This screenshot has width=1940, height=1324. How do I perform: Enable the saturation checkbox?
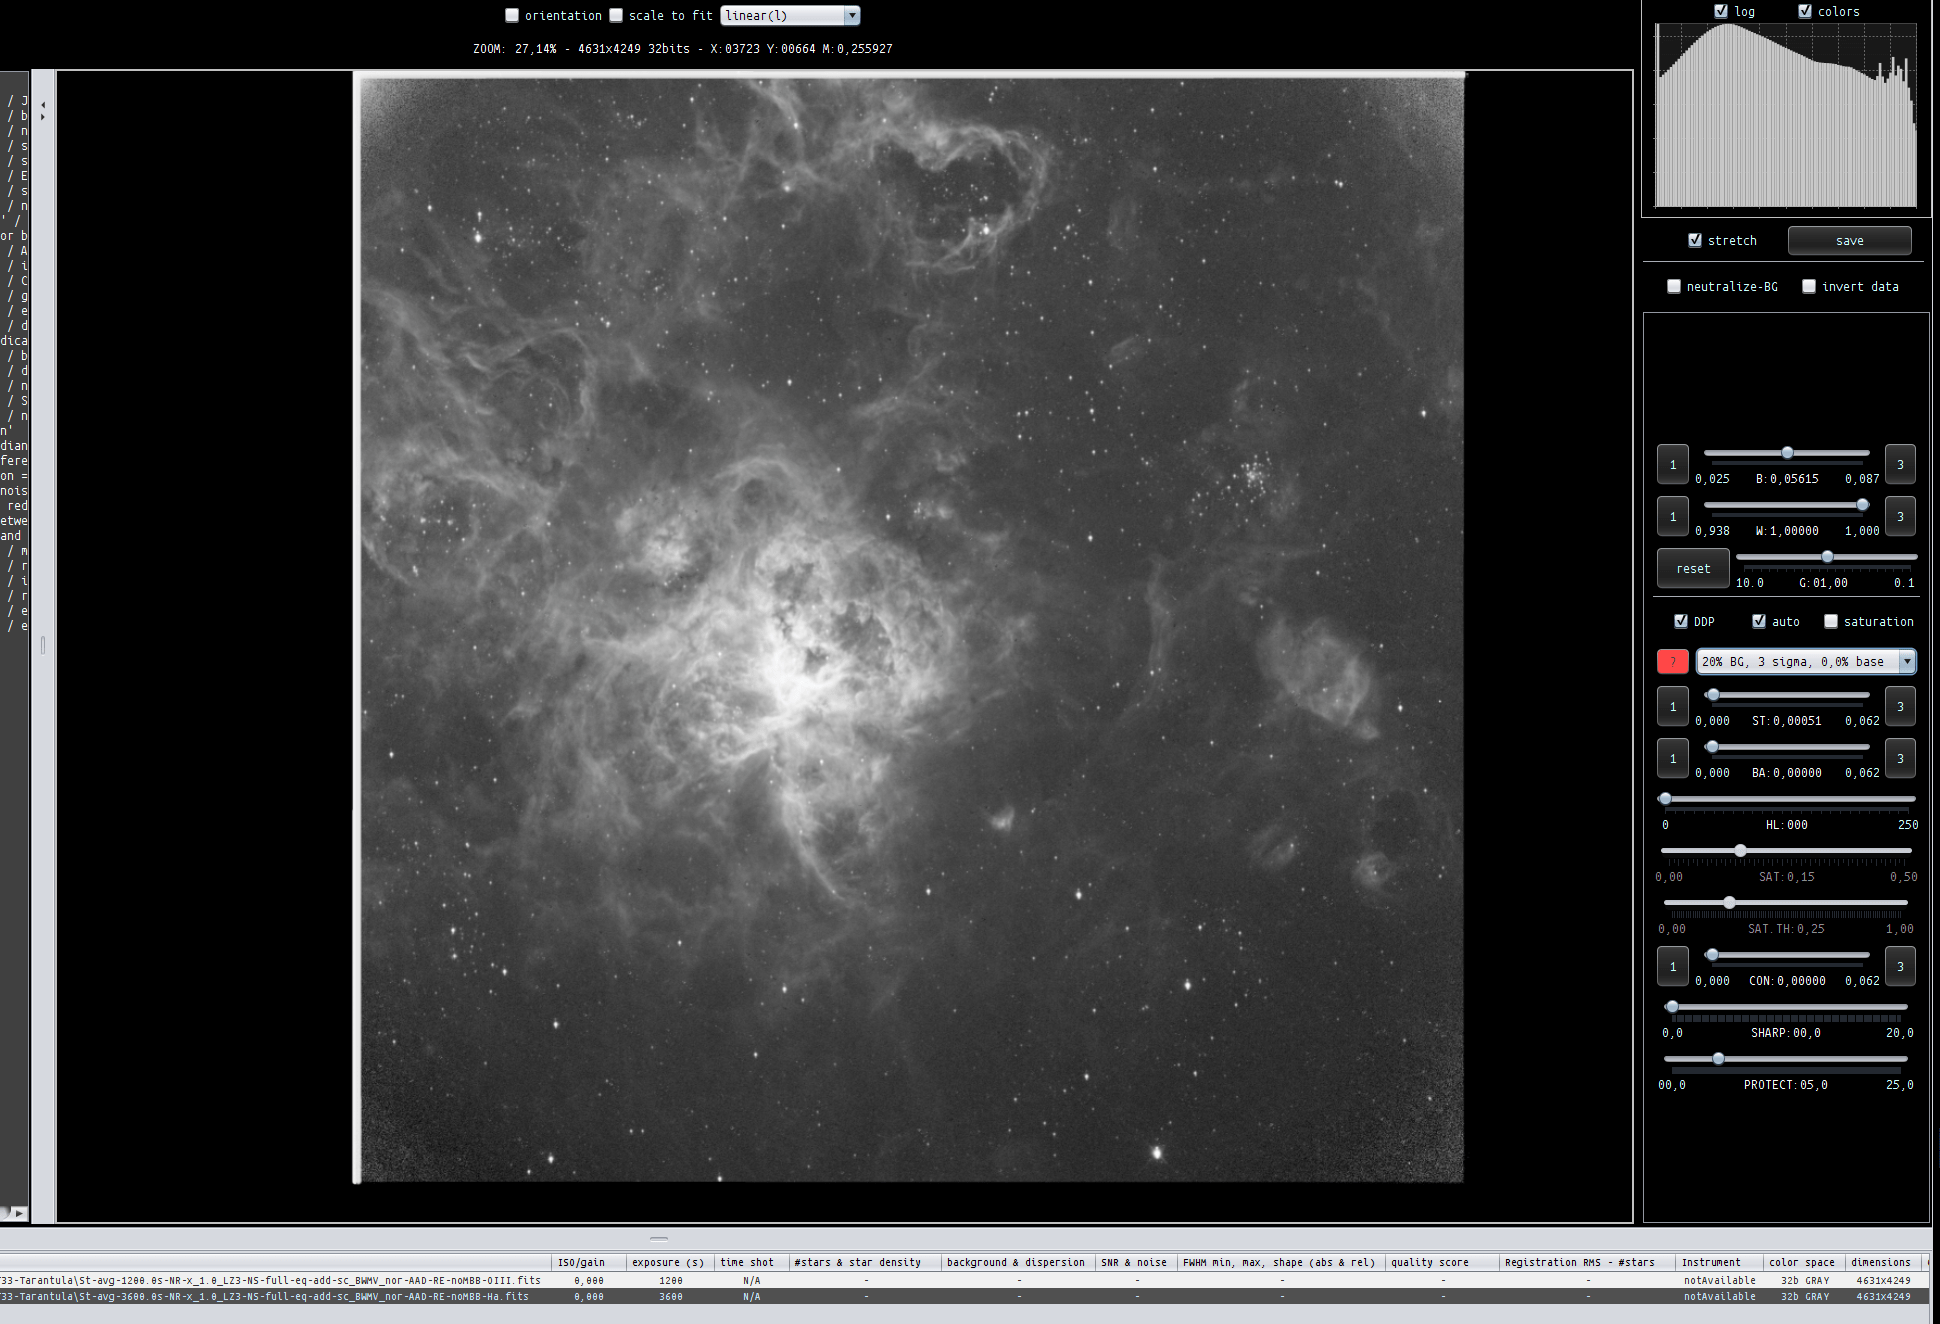1831,621
